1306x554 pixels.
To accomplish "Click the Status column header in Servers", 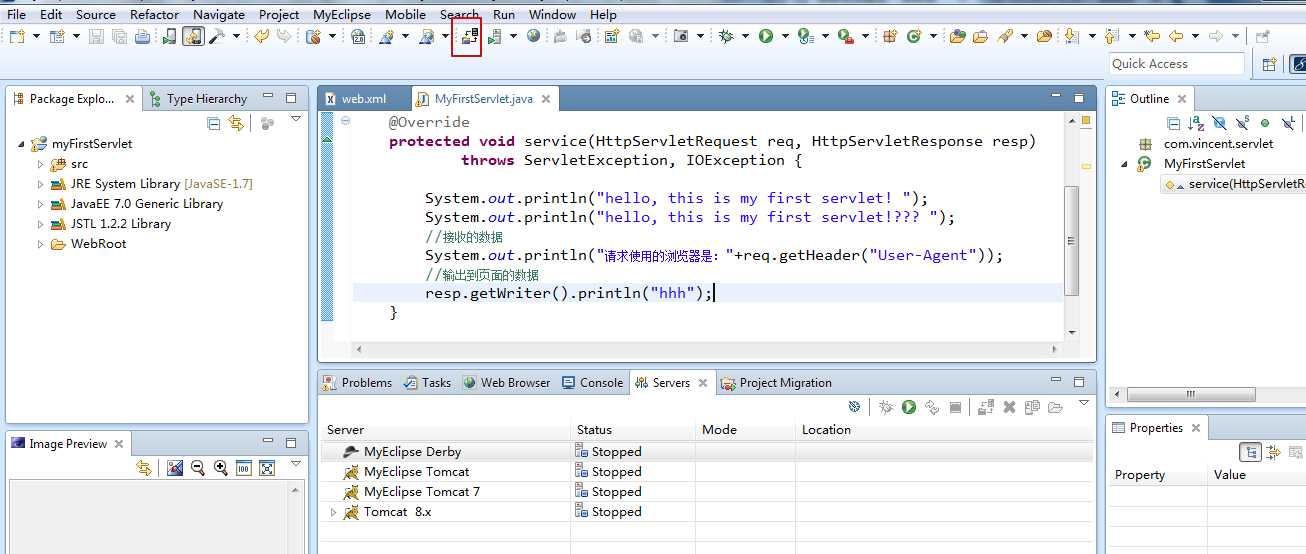I will (x=633, y=430).
